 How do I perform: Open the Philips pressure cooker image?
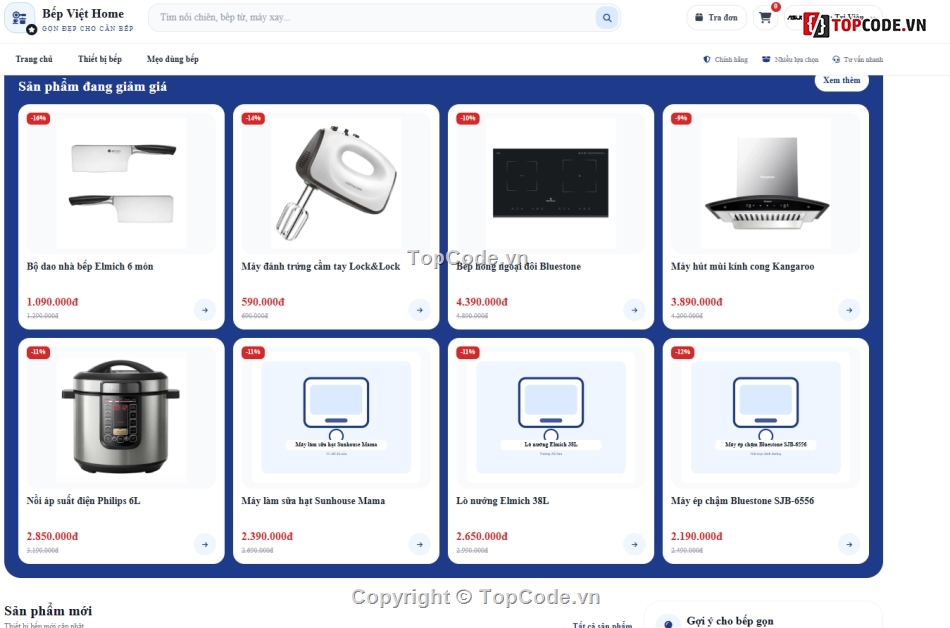pos(121,417)
